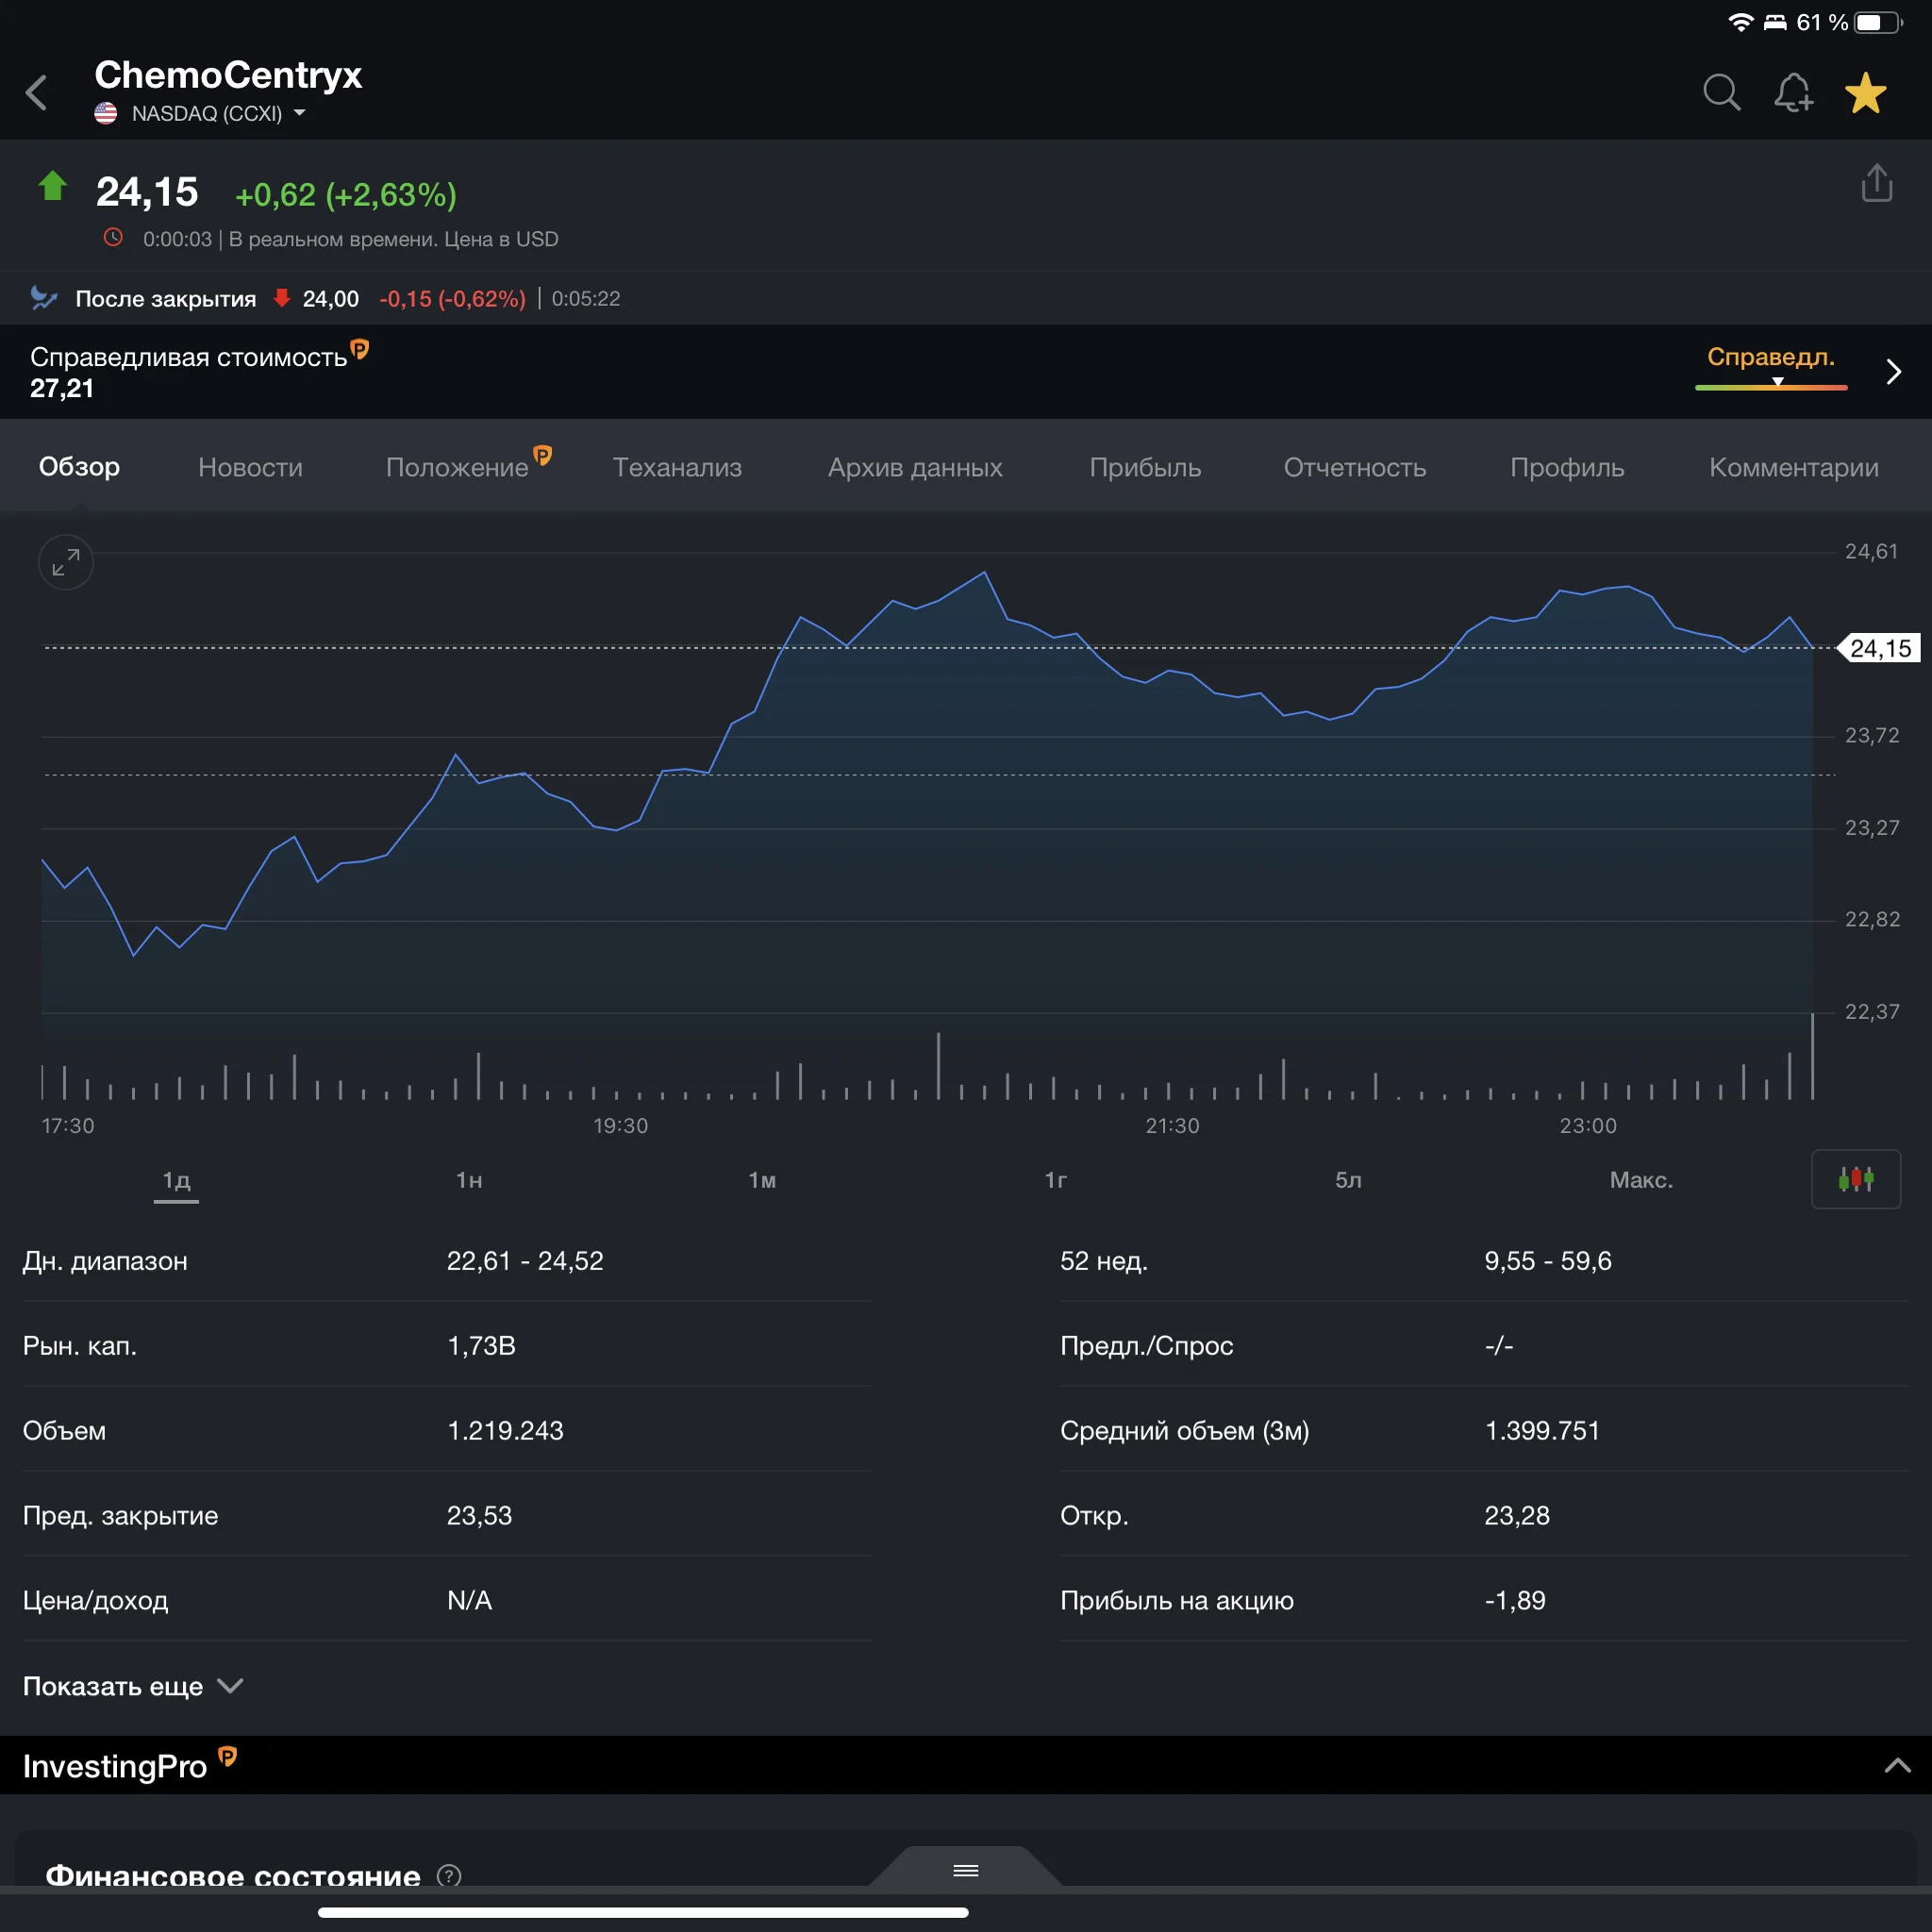This screenshot has height=1932, width=1932.
Task: View the Комментарии tab
Action: click(1794, 467)
